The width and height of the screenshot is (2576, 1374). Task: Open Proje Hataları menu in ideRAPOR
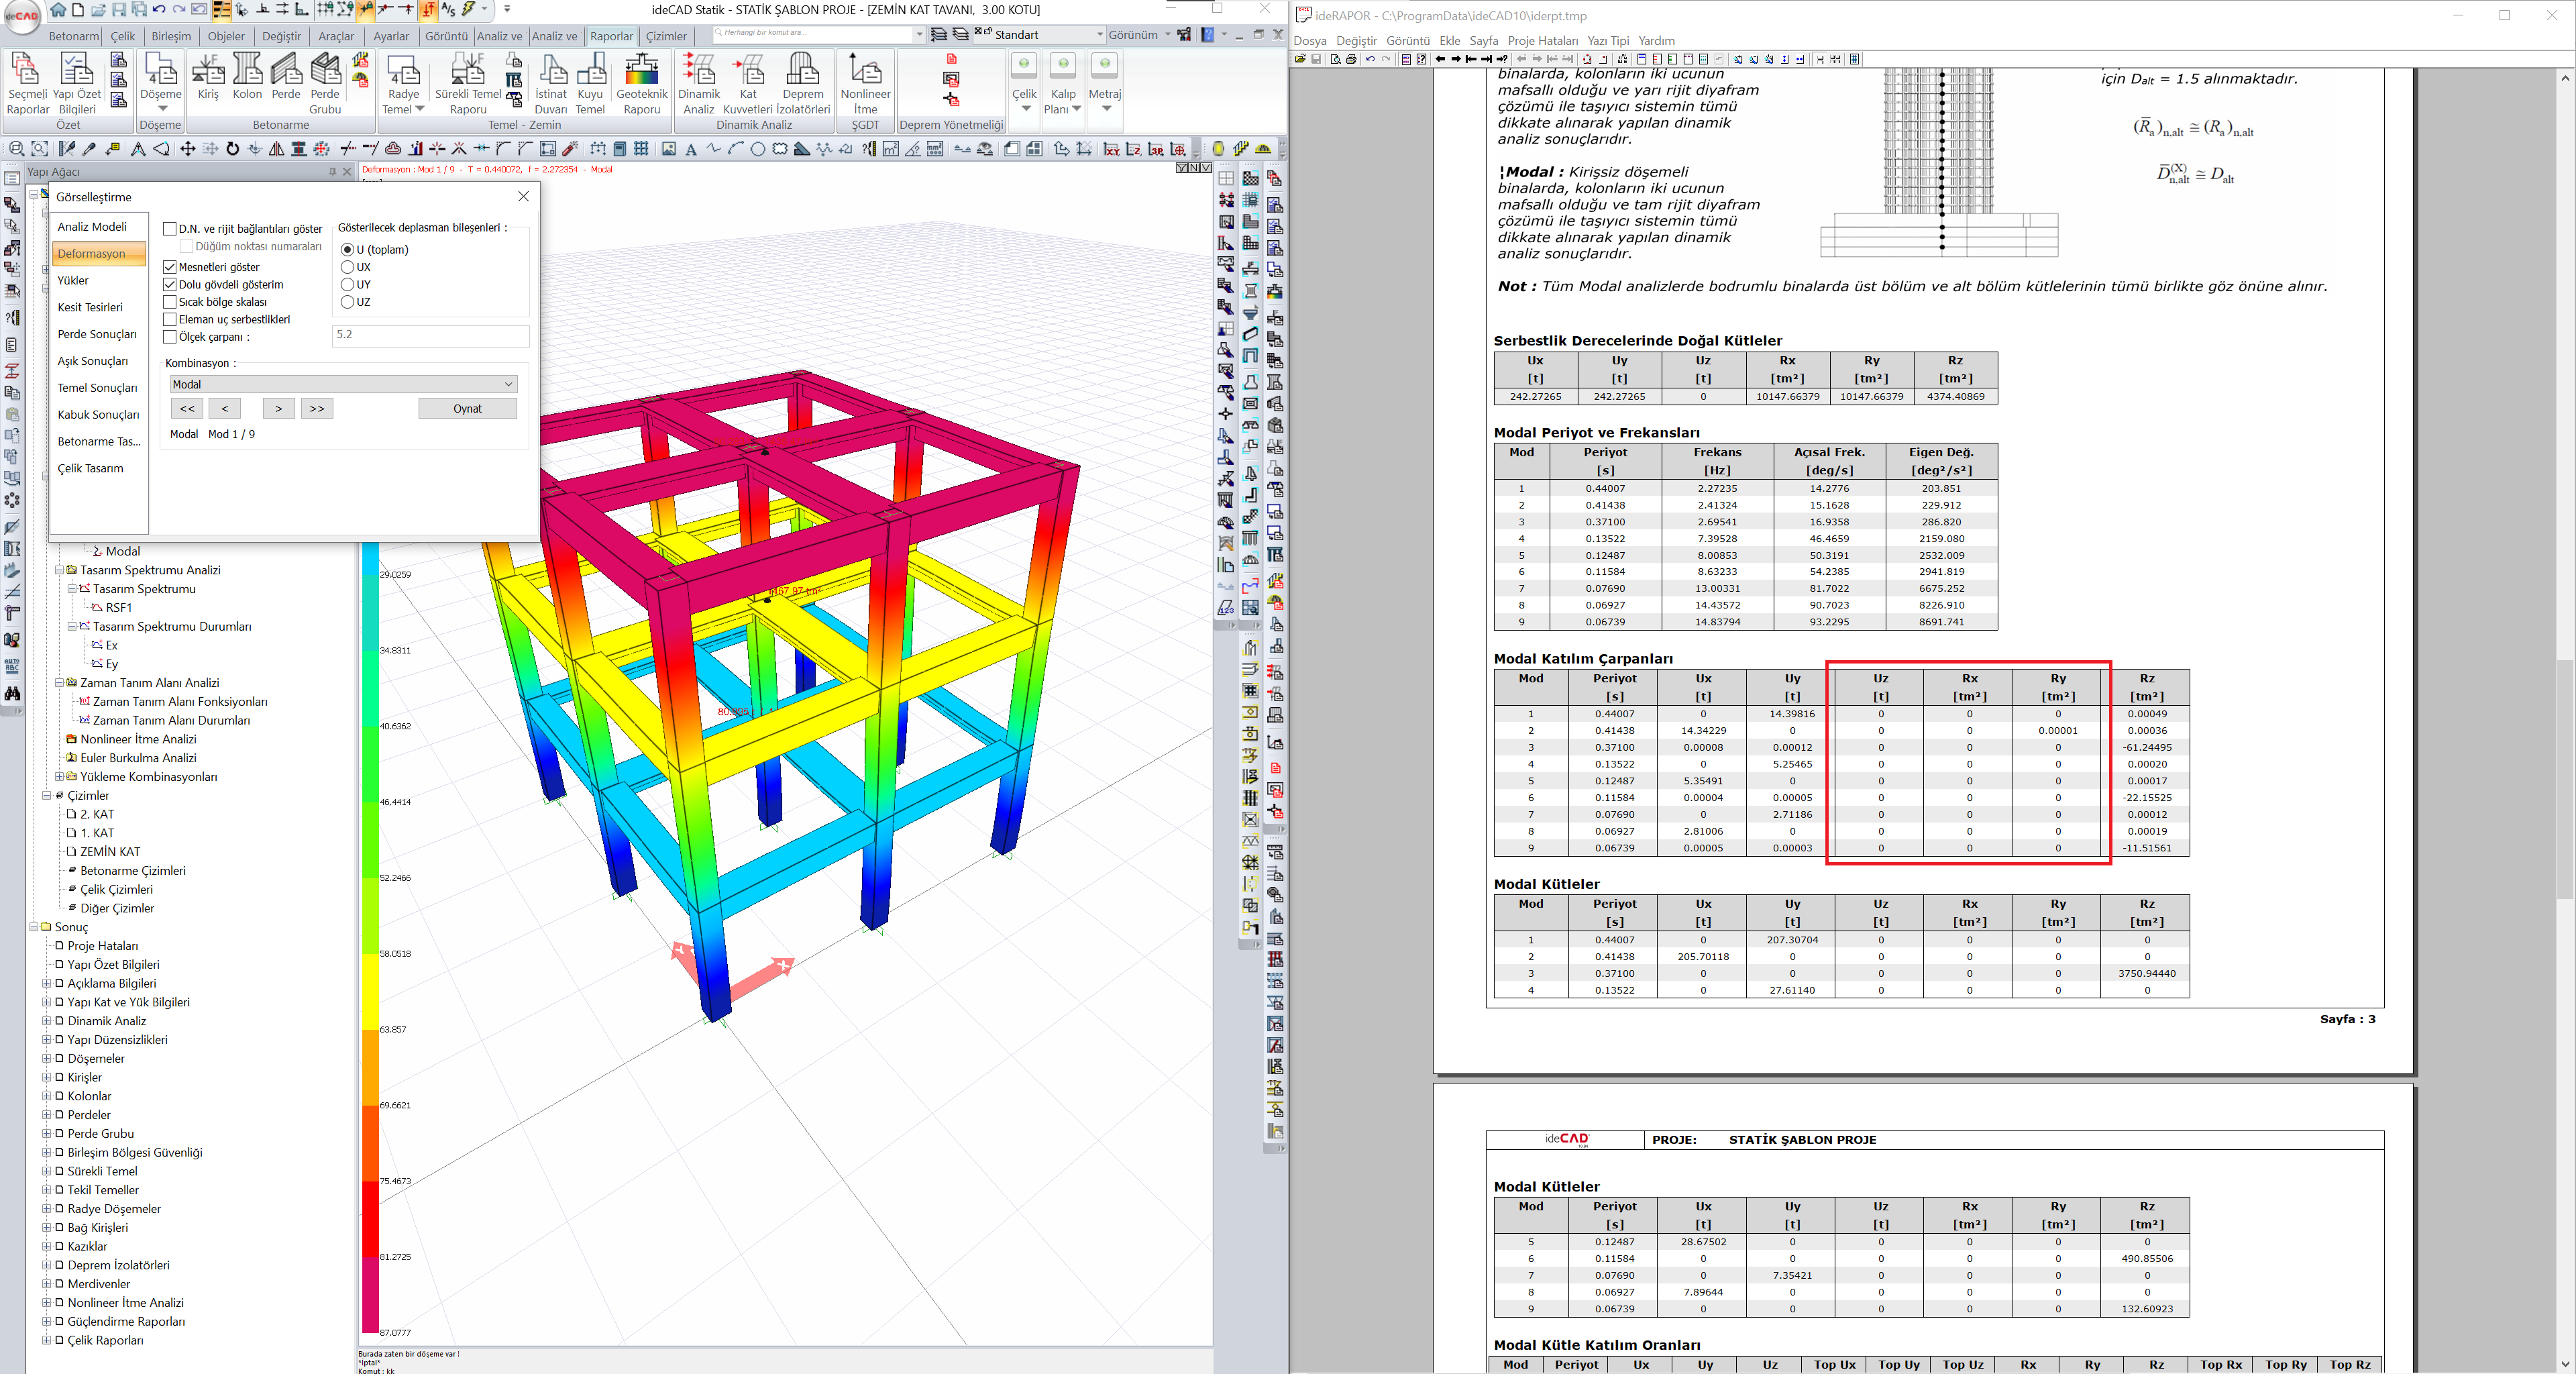pyautogui.click(x=1542, y=41)
